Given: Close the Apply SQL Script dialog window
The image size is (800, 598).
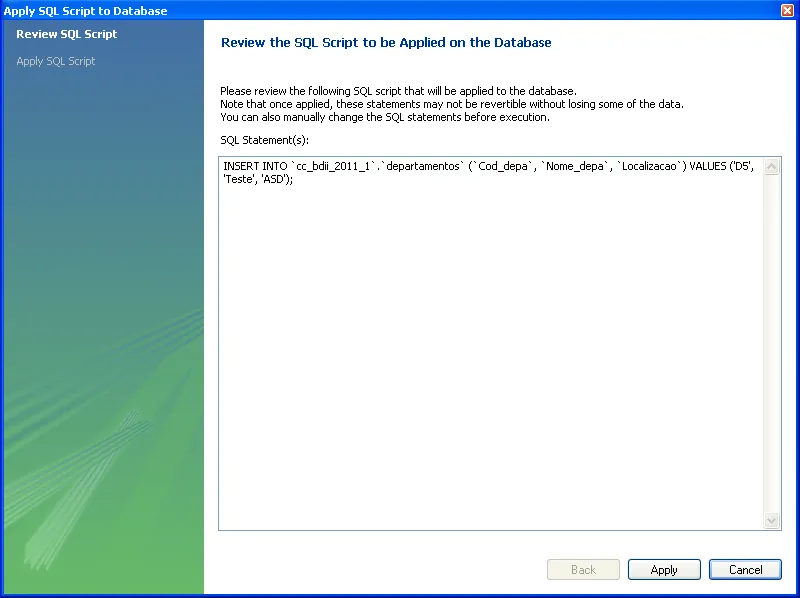Looking at the screenshot, I should click(787, 10).
